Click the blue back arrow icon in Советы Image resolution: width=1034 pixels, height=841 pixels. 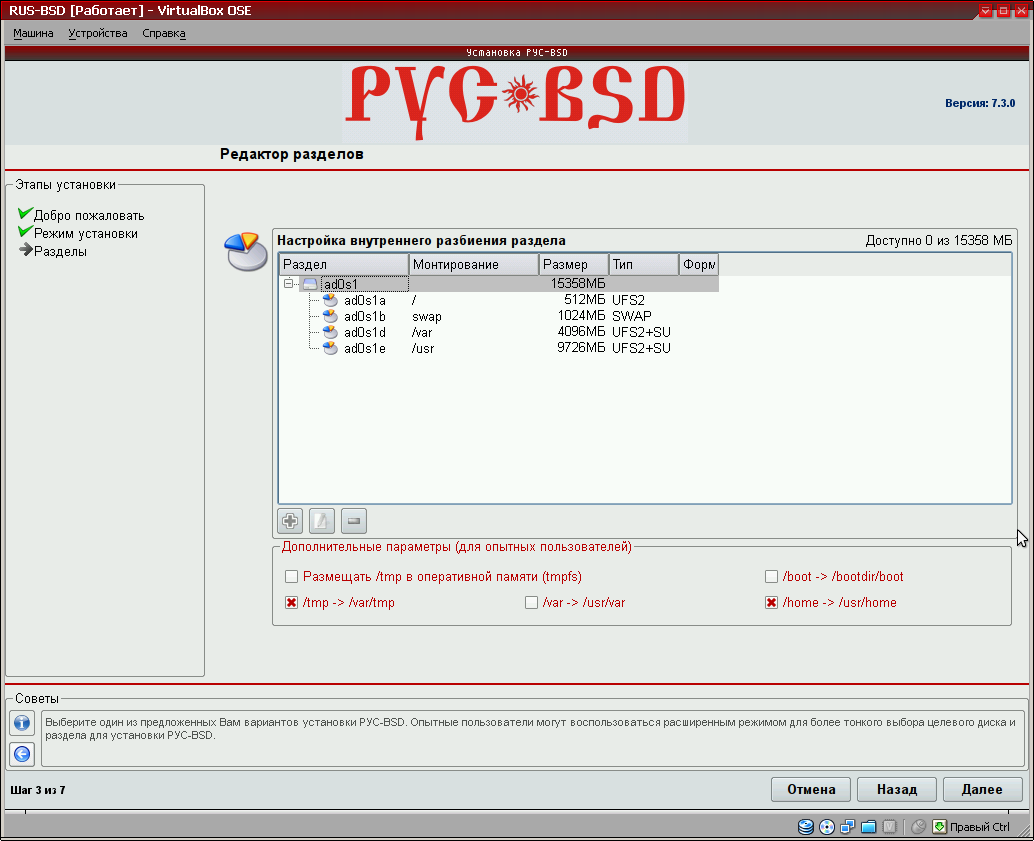coord(22,754)
